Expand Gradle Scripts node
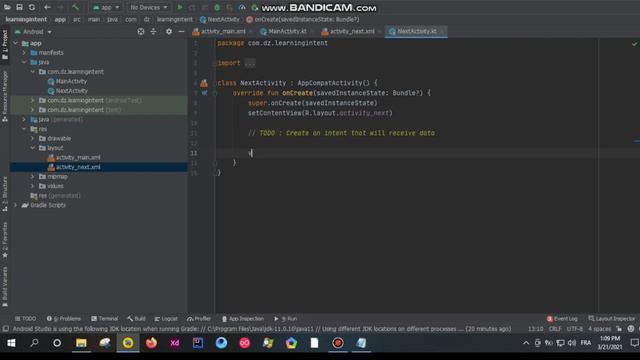640x360 pixels. [x=16, y=205]
